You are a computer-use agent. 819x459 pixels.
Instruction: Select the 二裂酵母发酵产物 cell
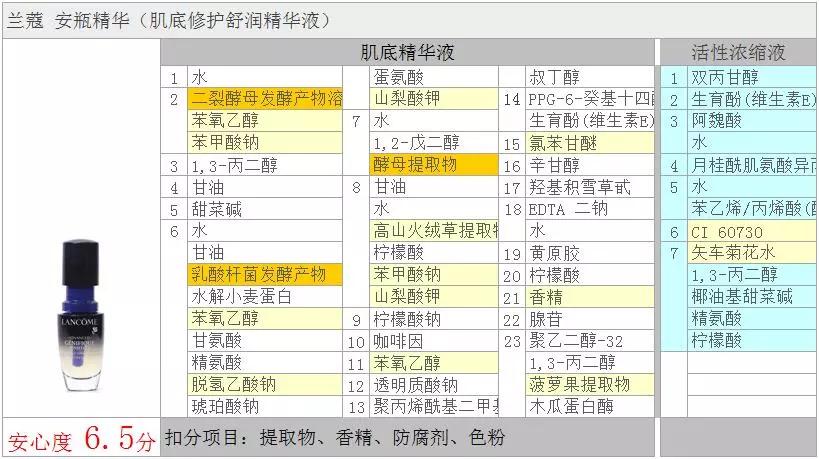[x=265, y=99]
